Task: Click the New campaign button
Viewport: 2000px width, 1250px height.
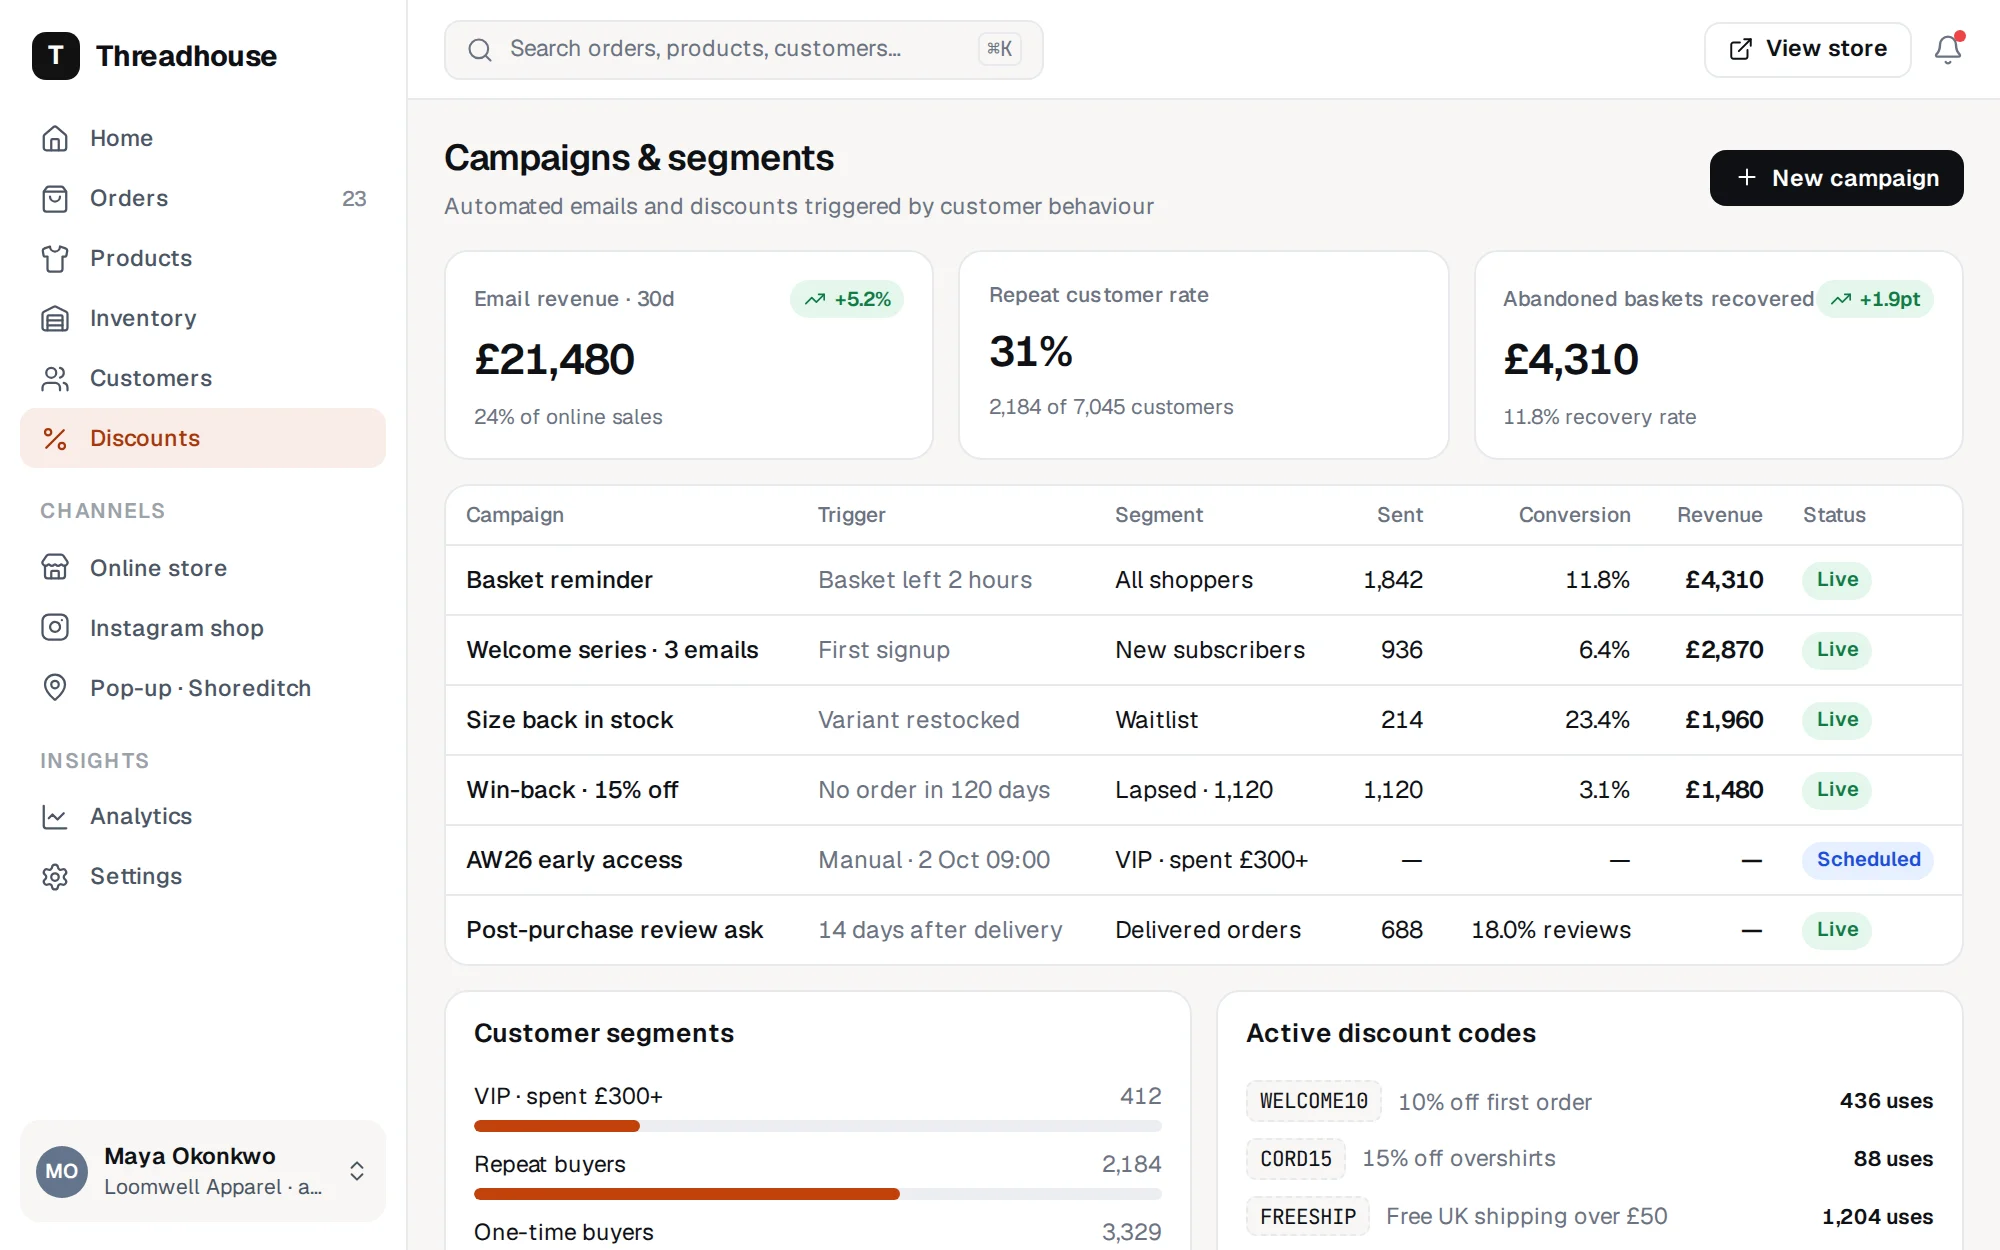Action: click(1836, 178)
